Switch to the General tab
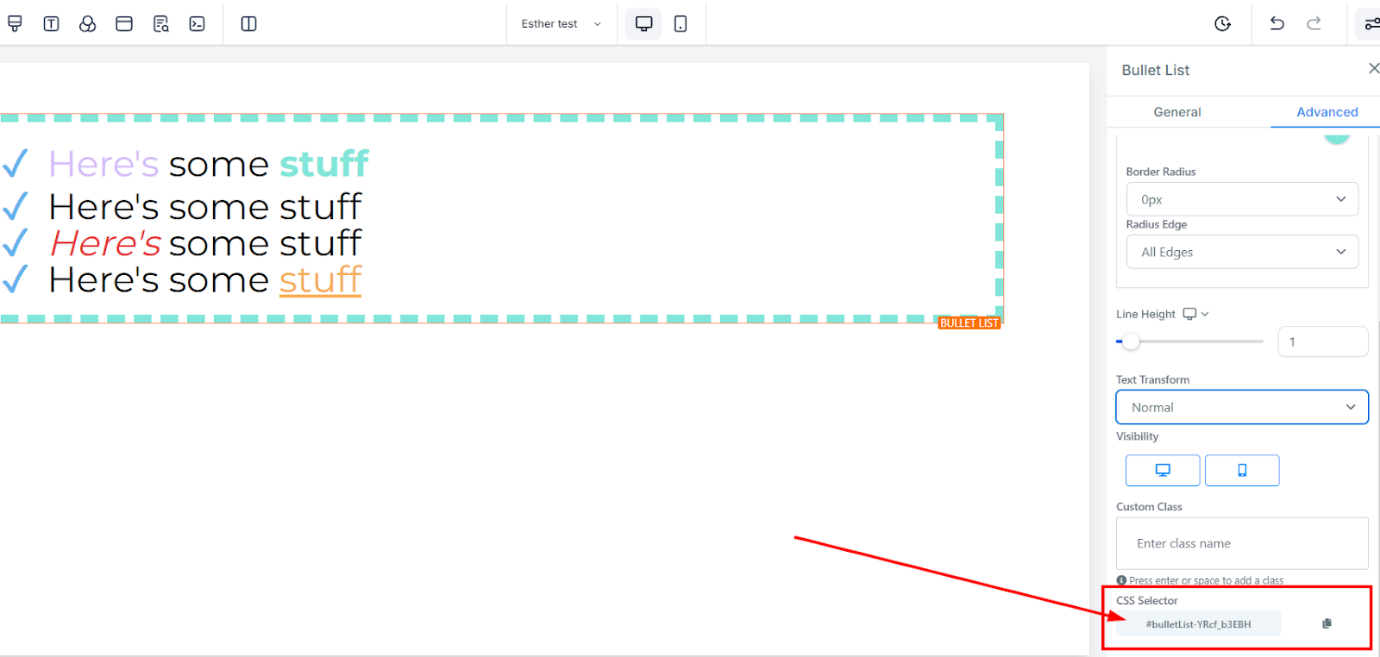Image resolution: width=1380 pixels, height=657 pixels. (1177, 112)
